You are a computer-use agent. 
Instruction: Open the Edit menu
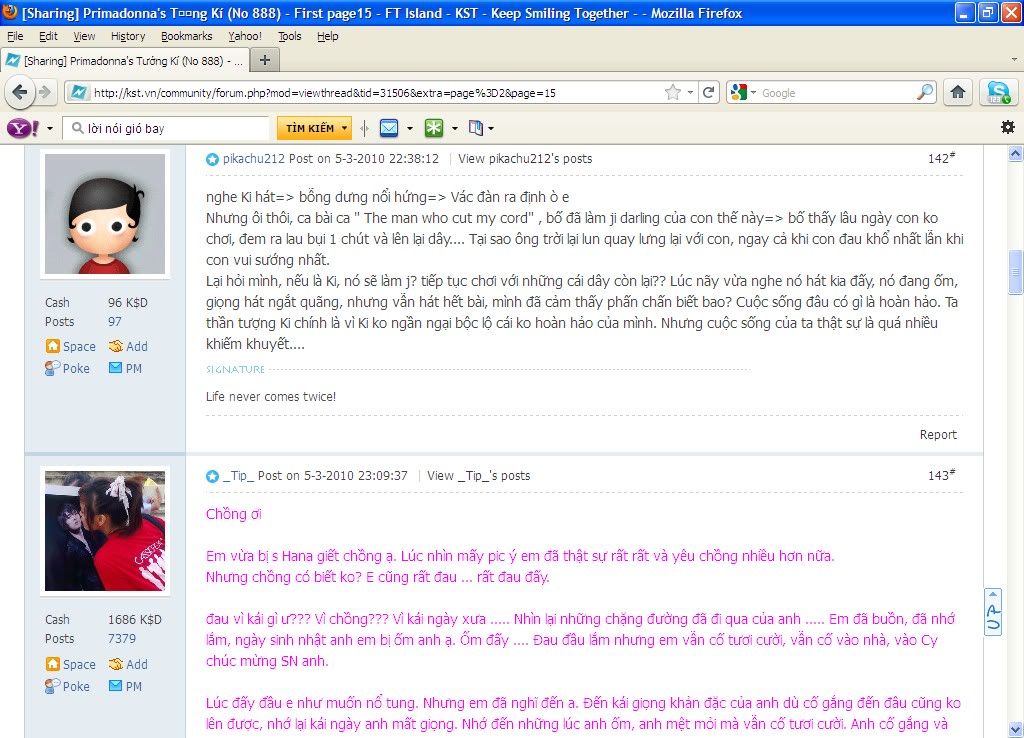point(48,36)
